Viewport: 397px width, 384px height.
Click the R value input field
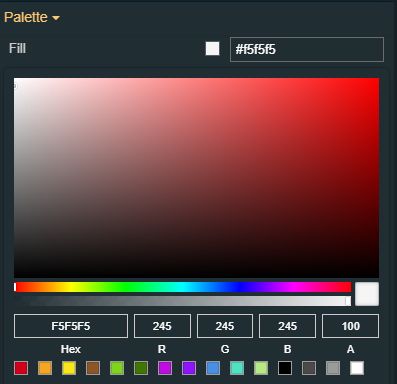(162, 326)
